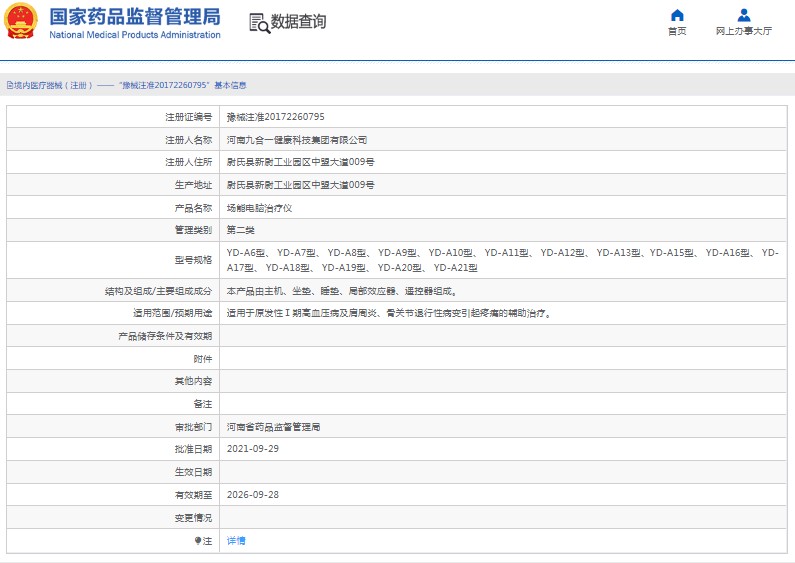Click the 注 lightbulb icon
795x563 pixels.
pos(198,541)
